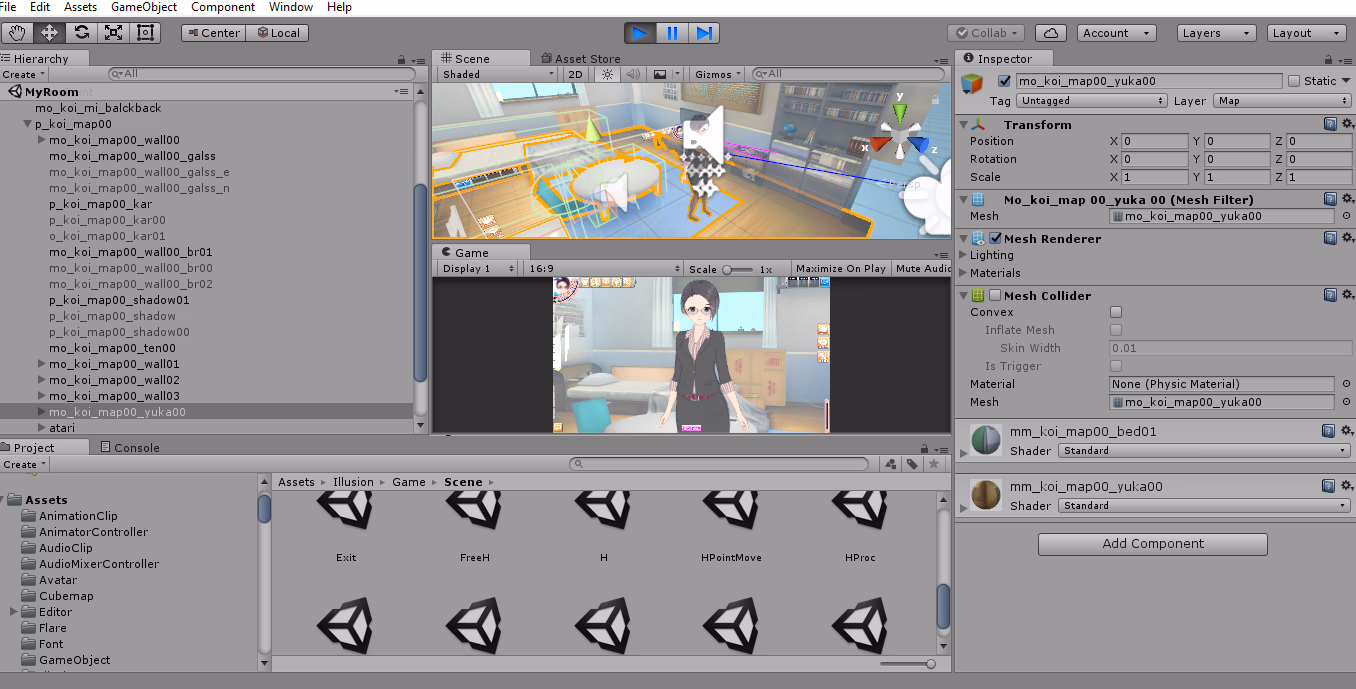Select the Hand tool in toolbar

coord(17,33)
